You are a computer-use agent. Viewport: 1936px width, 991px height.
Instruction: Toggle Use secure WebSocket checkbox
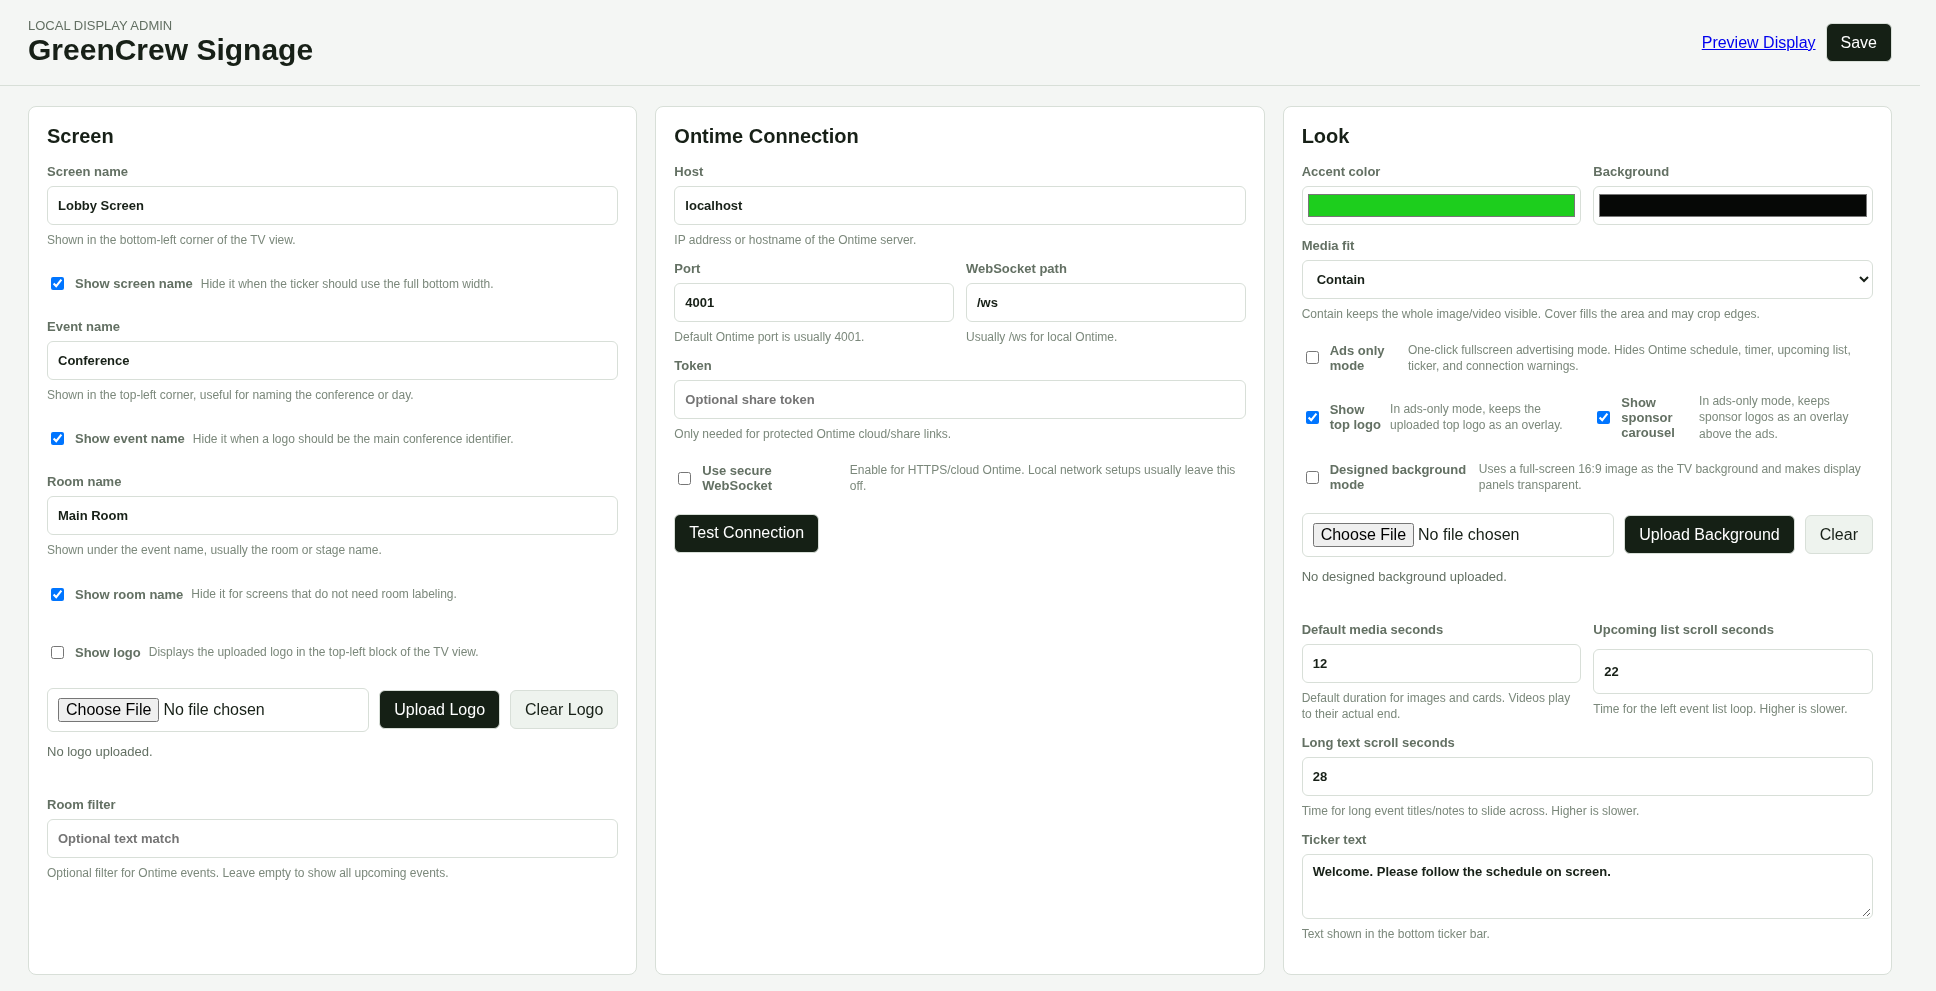tap(684, 479)
